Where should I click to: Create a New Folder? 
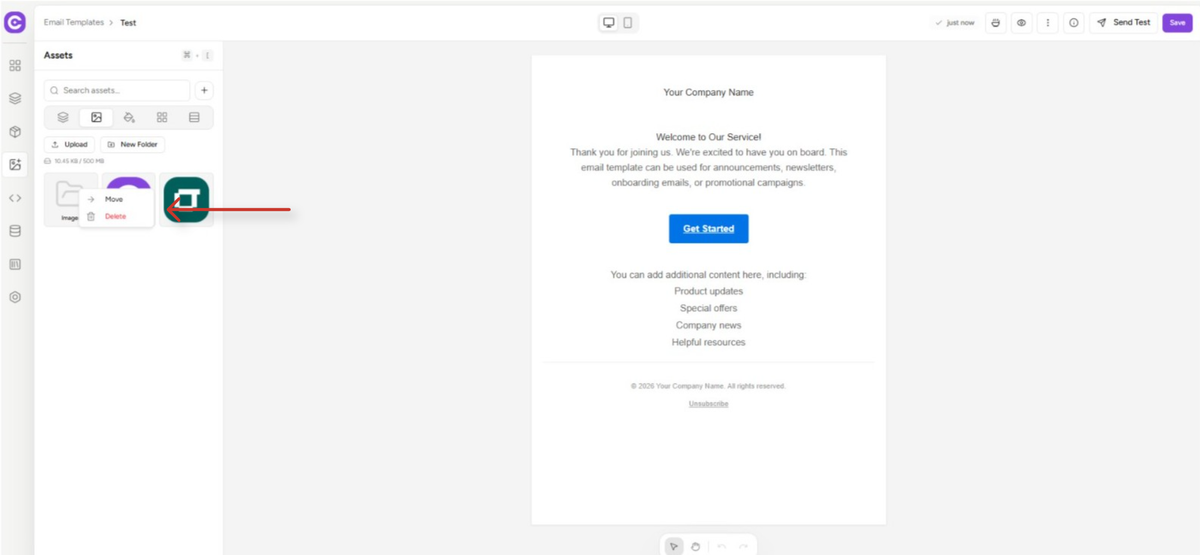click(x=133, y=144)
